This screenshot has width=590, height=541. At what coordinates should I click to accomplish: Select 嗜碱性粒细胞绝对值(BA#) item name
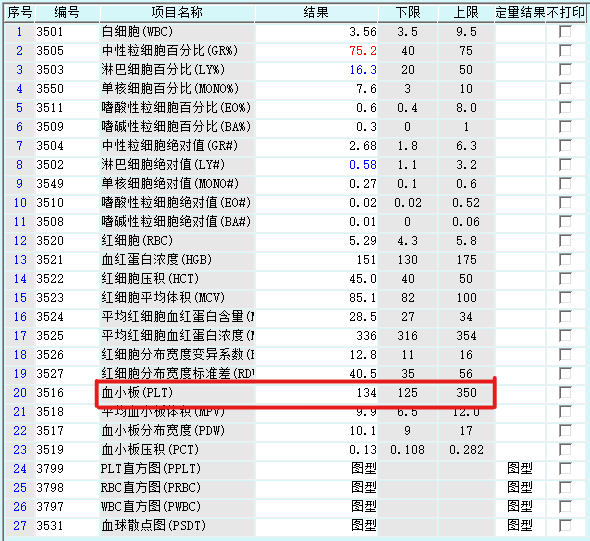coord(176,222)
